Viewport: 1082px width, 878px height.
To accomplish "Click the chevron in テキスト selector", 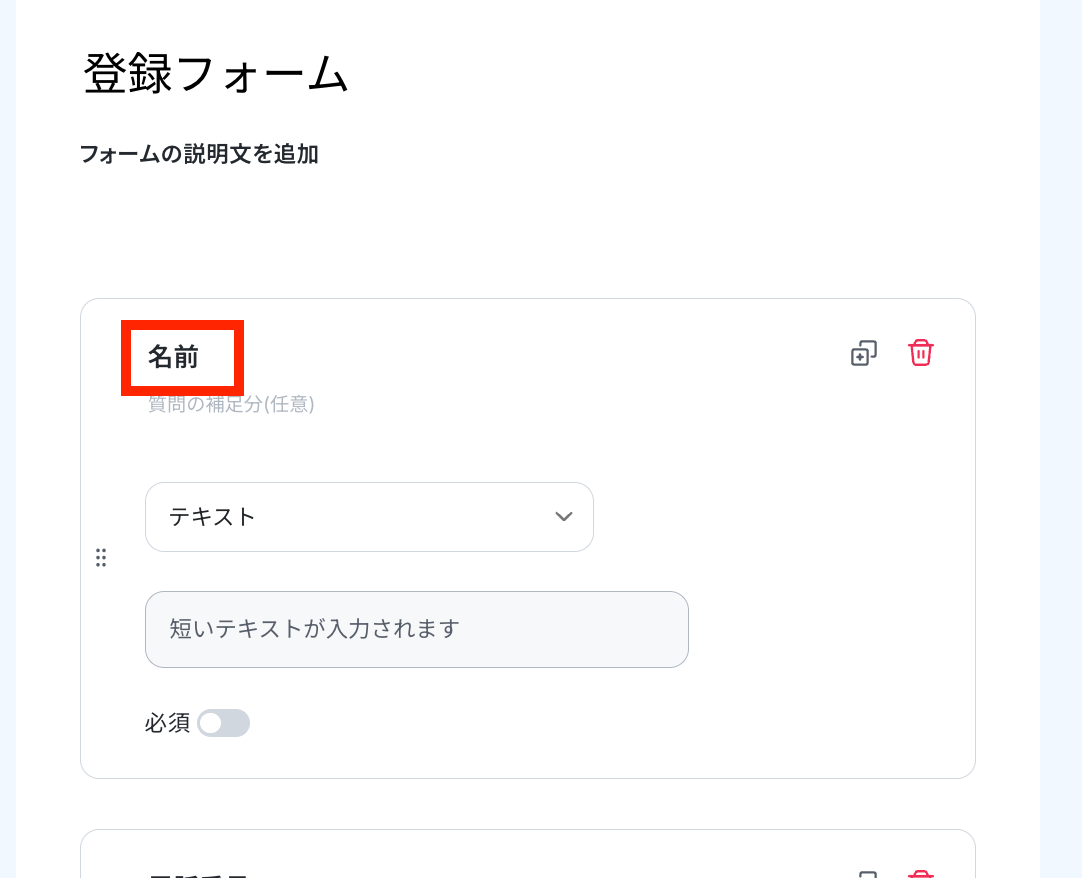I will point(564,516).
